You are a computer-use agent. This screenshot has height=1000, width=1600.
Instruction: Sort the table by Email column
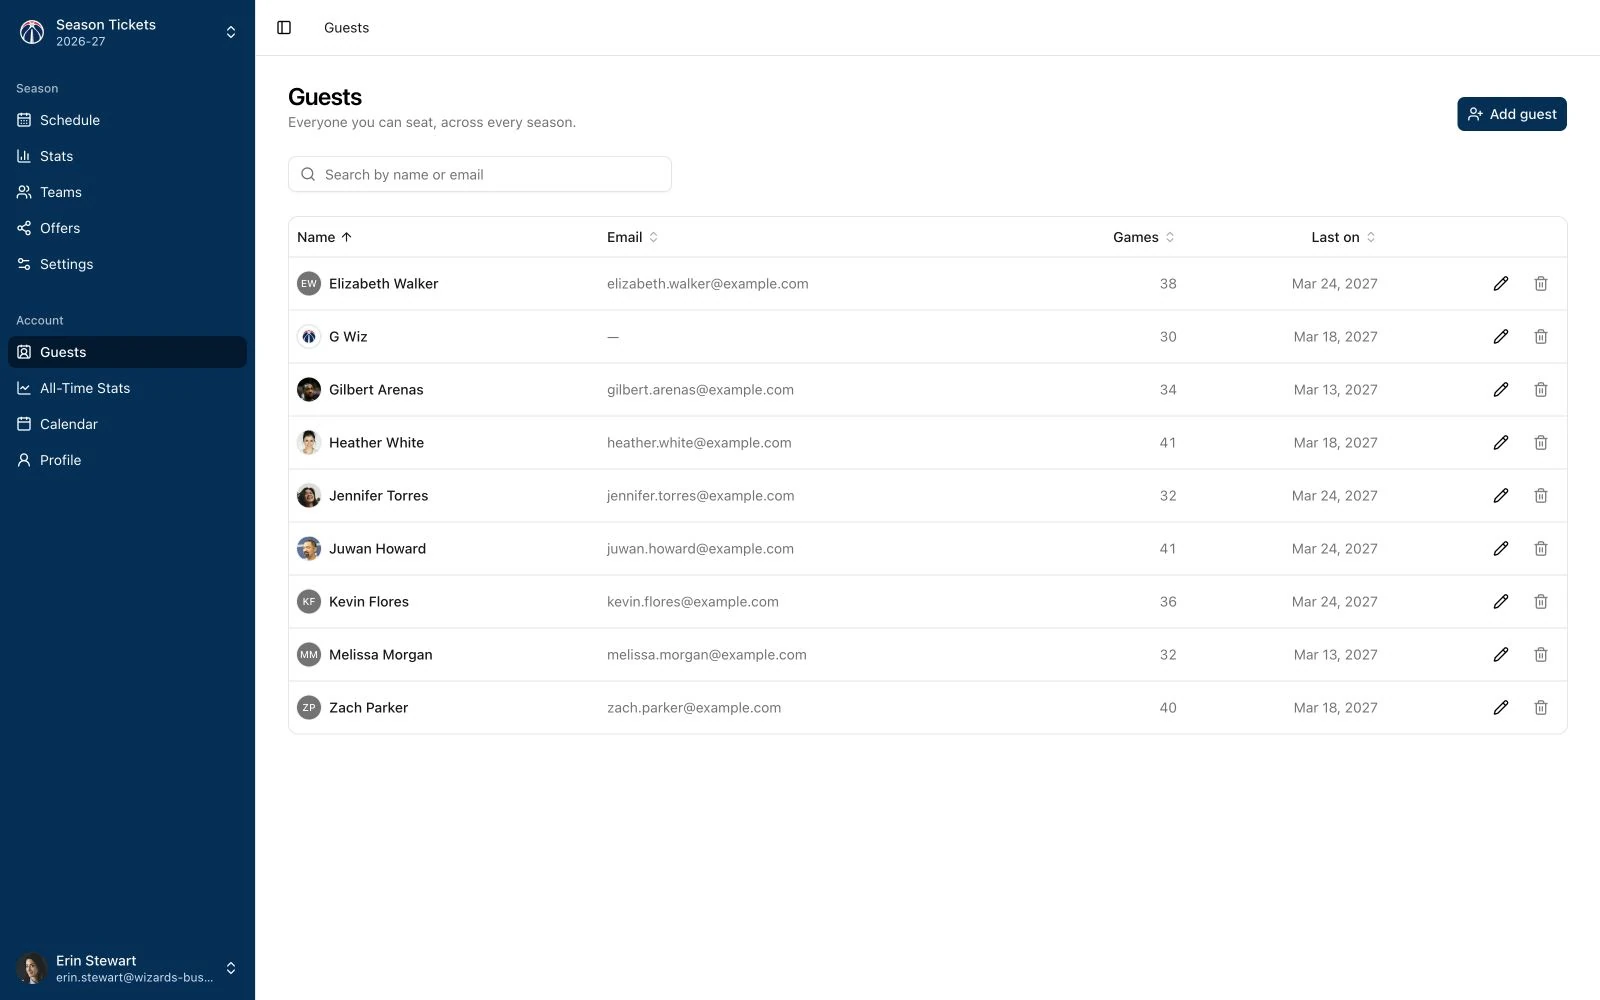click(x=632, y=237)
